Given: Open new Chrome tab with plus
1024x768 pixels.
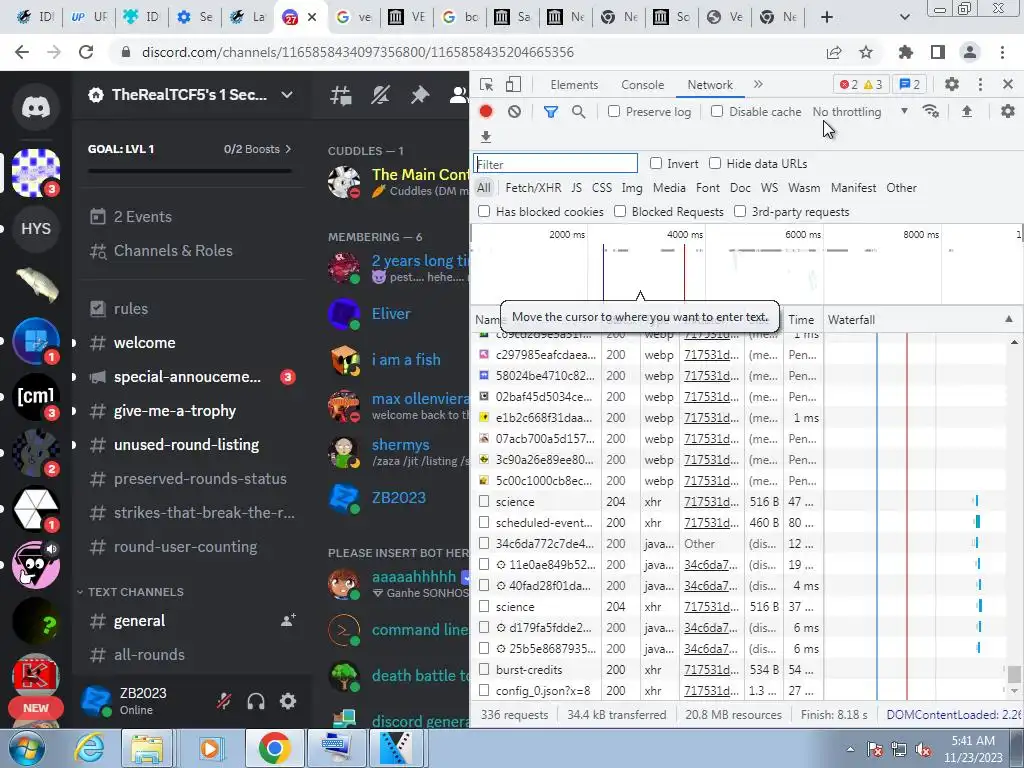Looking at the screenshot, I should pos(827,17).
